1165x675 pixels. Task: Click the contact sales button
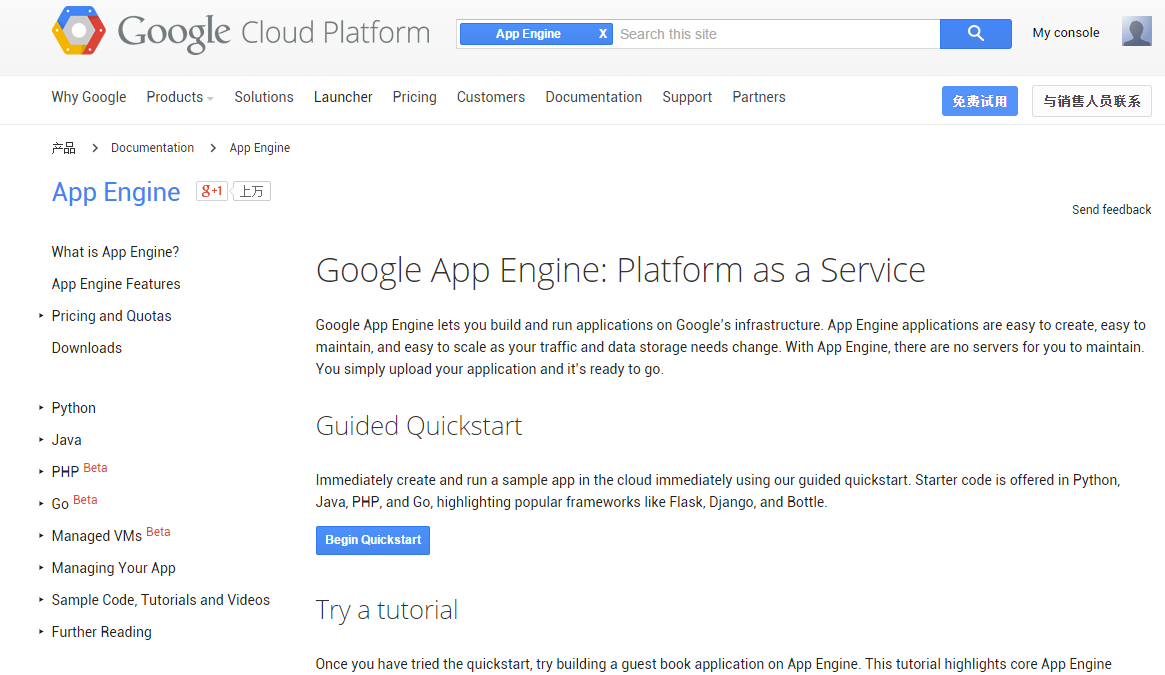click(x=1091, y=101)
